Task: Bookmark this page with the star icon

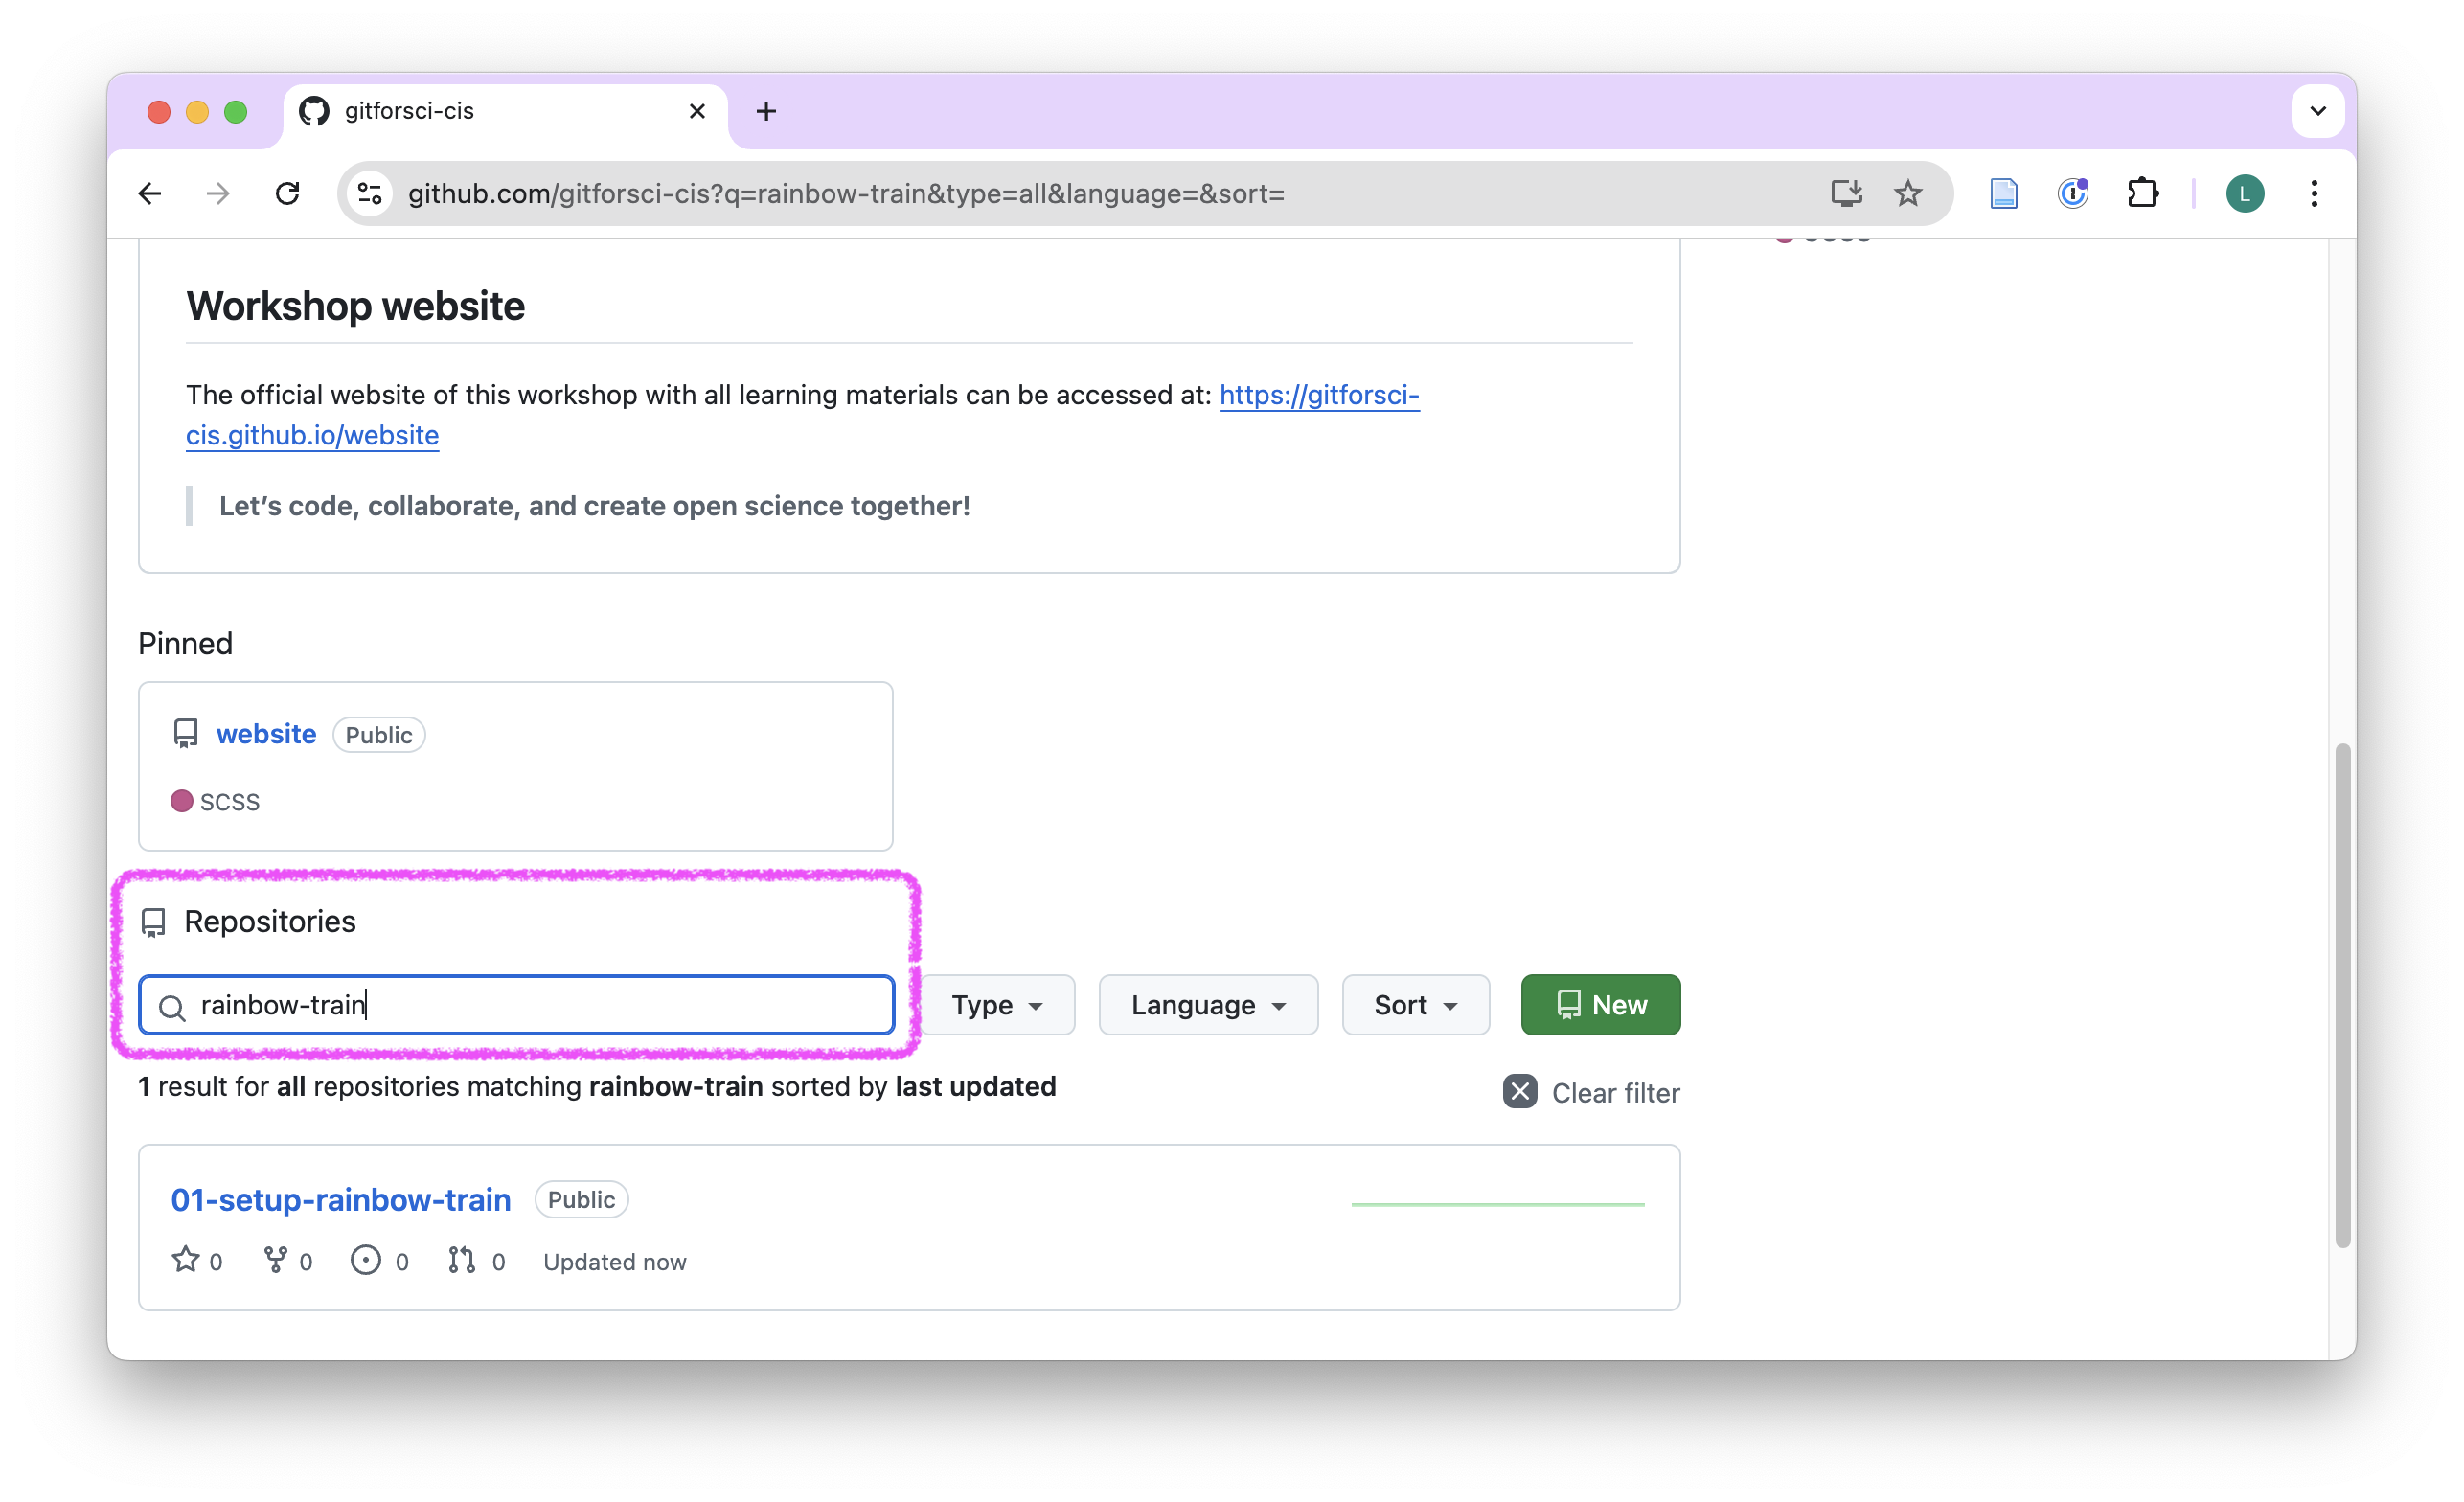Action: point(1908,193)
